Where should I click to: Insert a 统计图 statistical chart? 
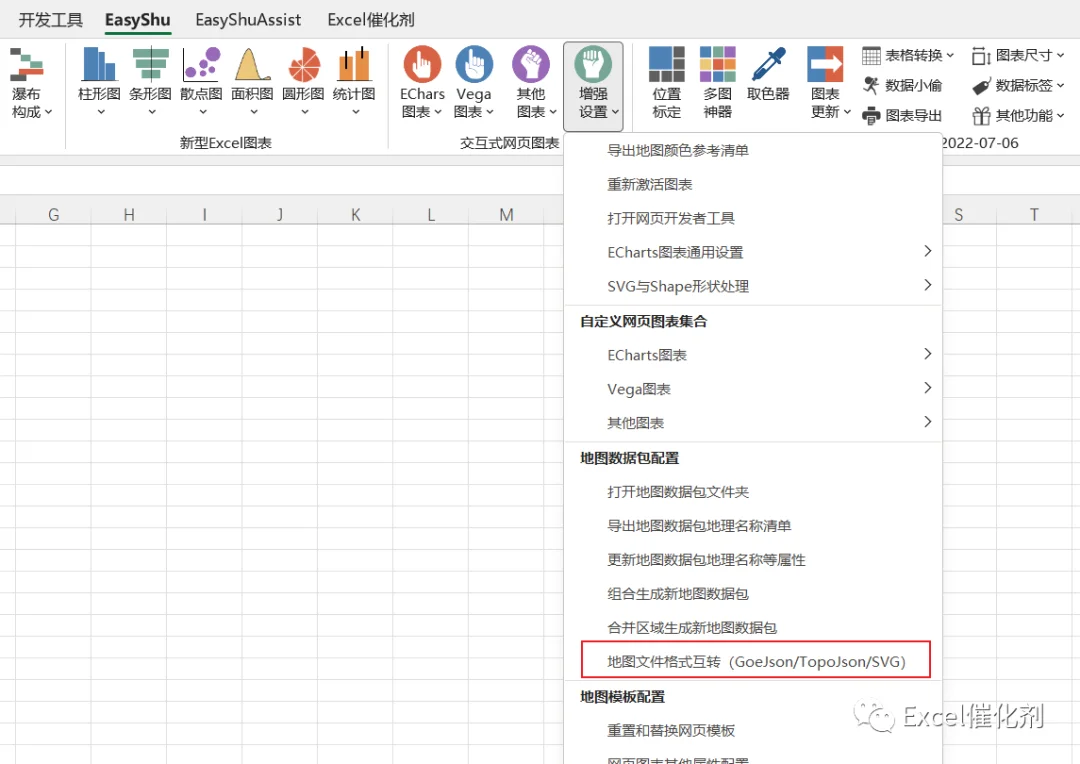354,83
